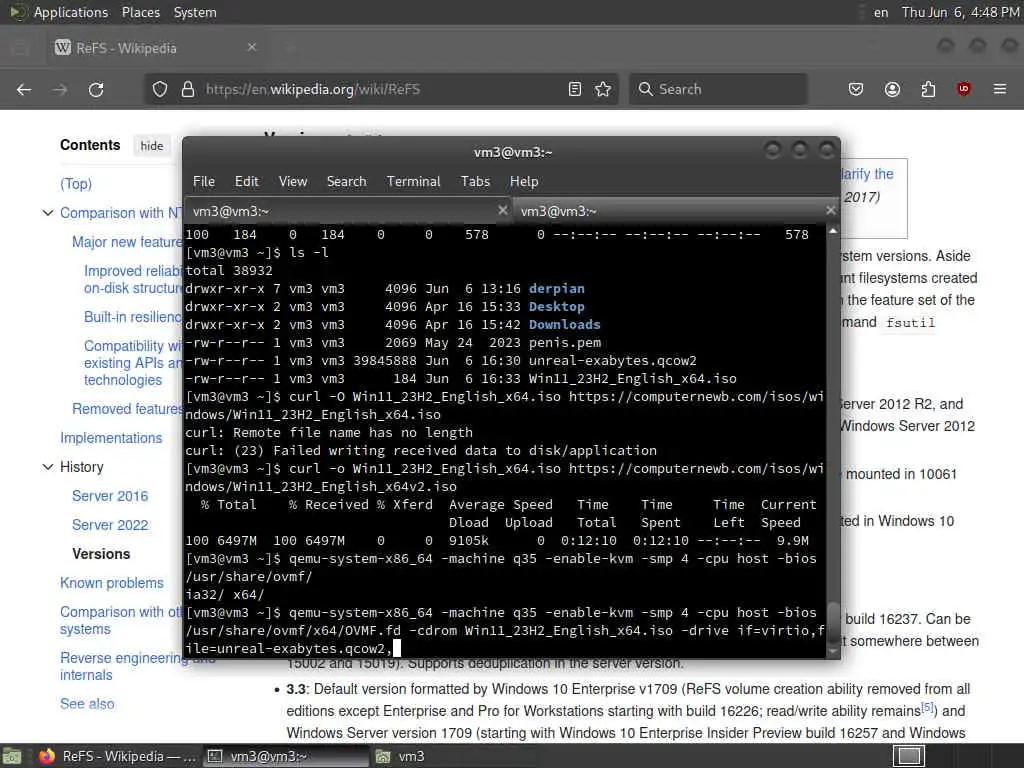The width and height of the screenshot is (1024, 768).
Task: Click the terminal scrollbar up arrow
Action: click(x=833, y=231)
